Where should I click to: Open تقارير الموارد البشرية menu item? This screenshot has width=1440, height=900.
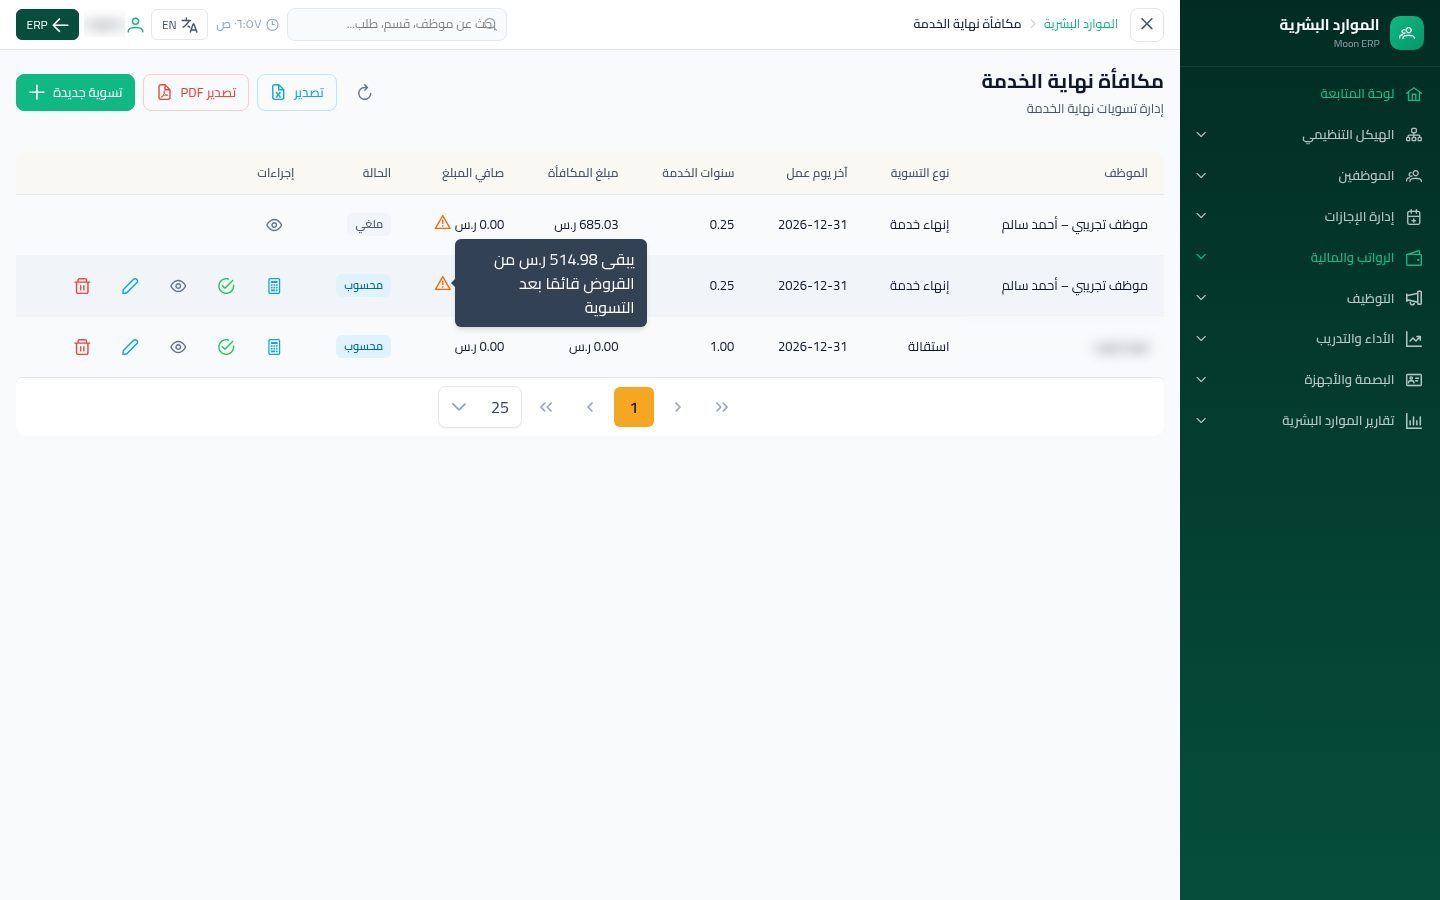(1310, 421)
